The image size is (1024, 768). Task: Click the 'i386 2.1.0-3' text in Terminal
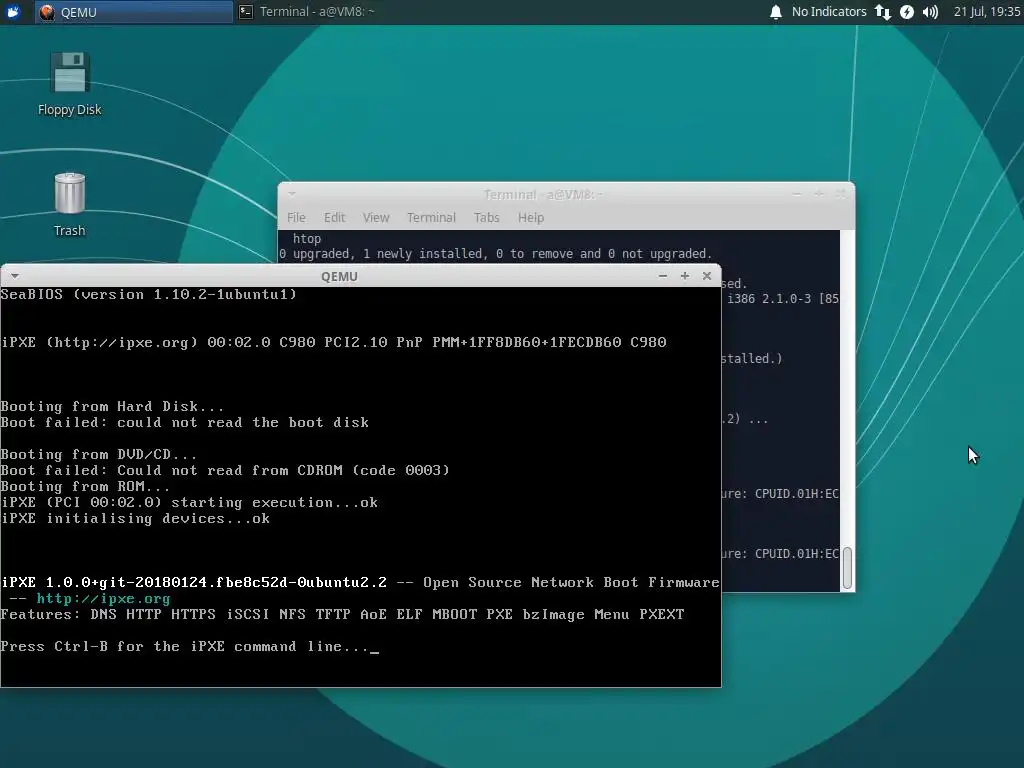pyautogui.click(x=769, y=298)
